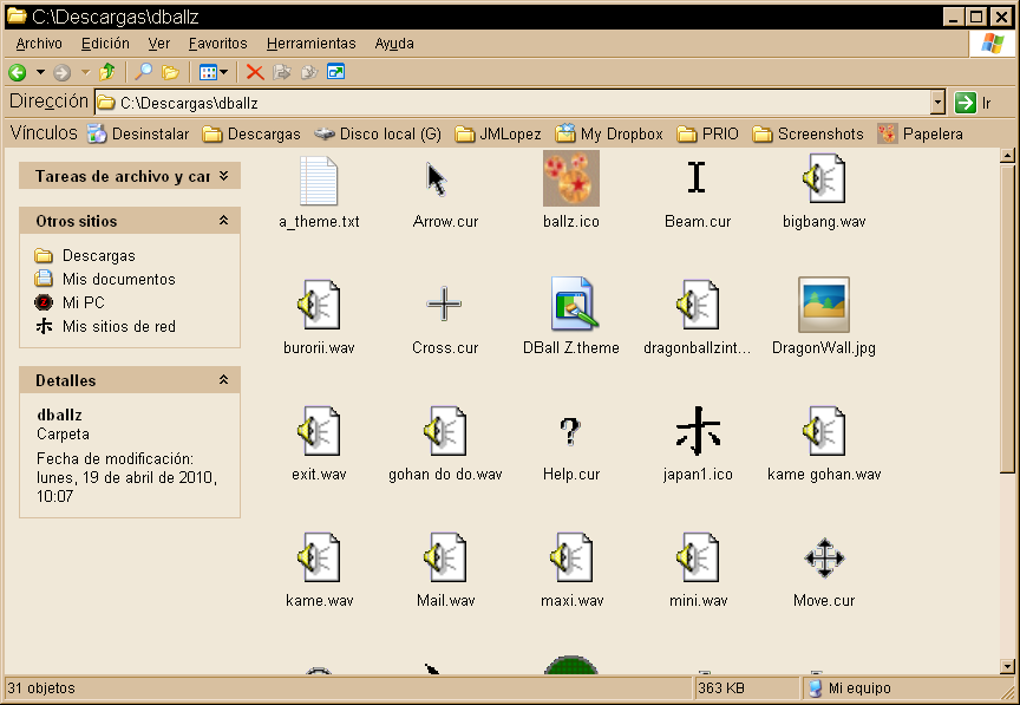Open Papelera in the Vínculos bar
1020x705 pixels.
click(920, 134)
